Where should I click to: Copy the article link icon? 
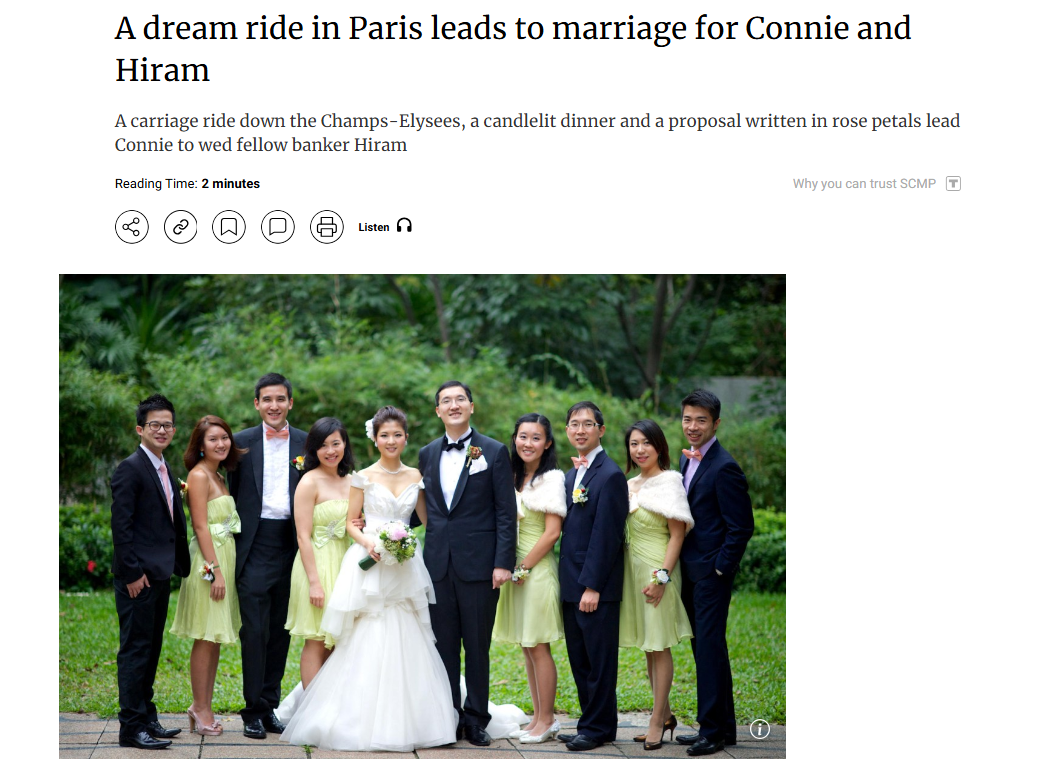click(x=180, y=227)
